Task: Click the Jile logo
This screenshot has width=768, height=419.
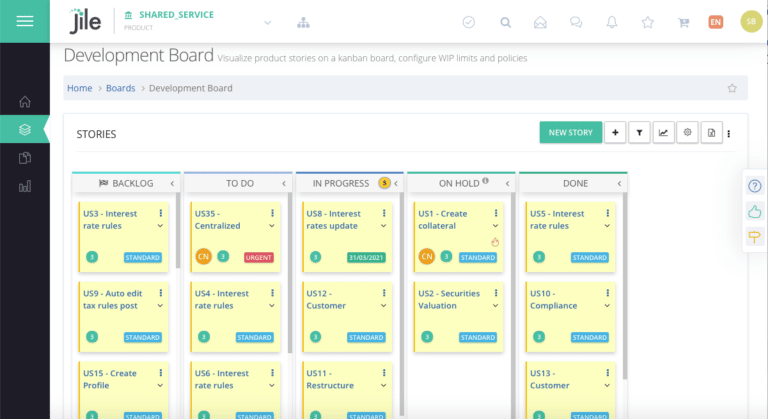Action: (85, 21)
